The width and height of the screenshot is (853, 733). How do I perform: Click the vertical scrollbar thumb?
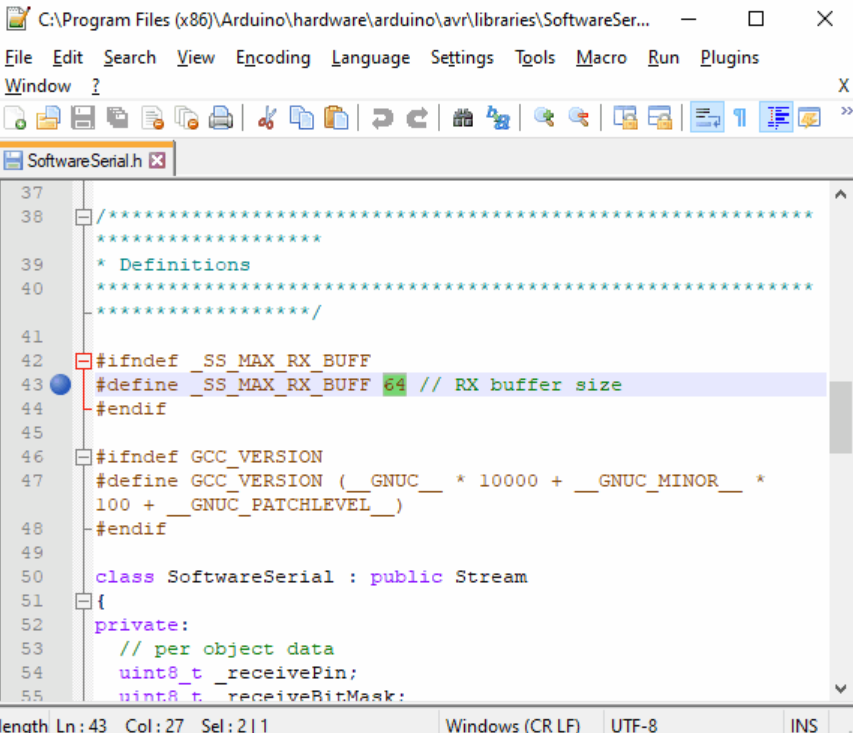[x=841, y=417]
